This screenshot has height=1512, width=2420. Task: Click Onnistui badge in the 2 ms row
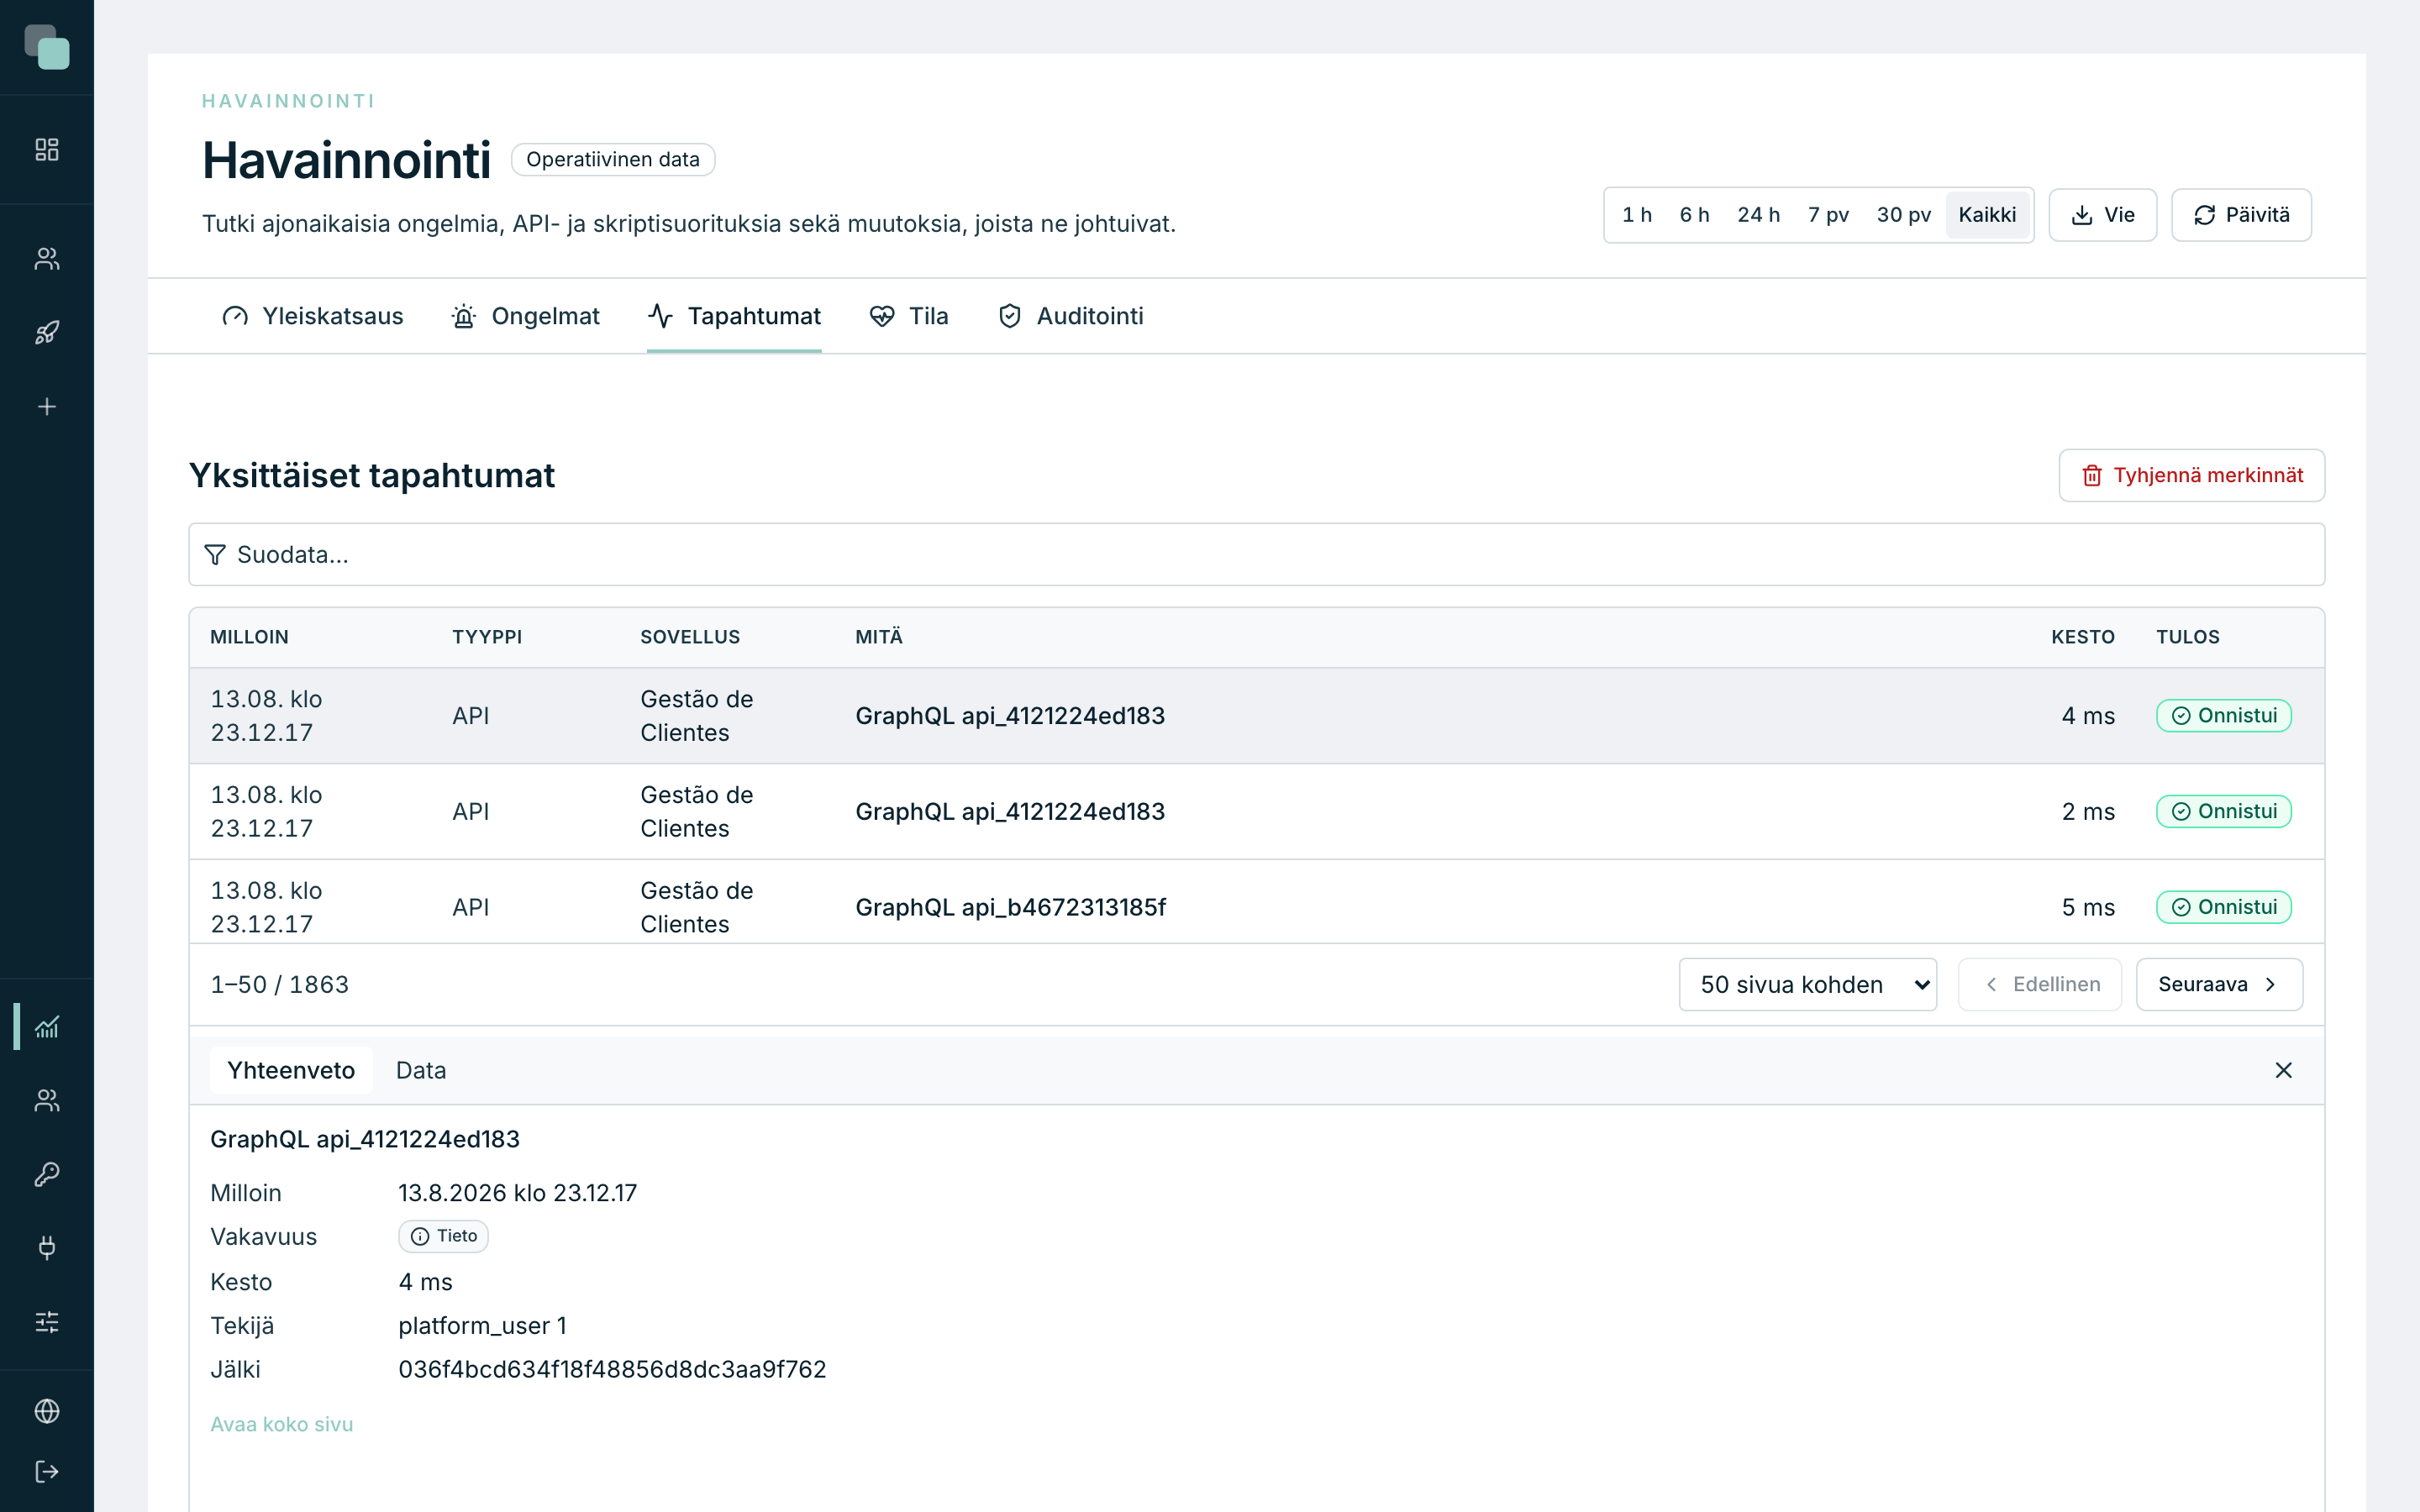[x=2224, y=812]
